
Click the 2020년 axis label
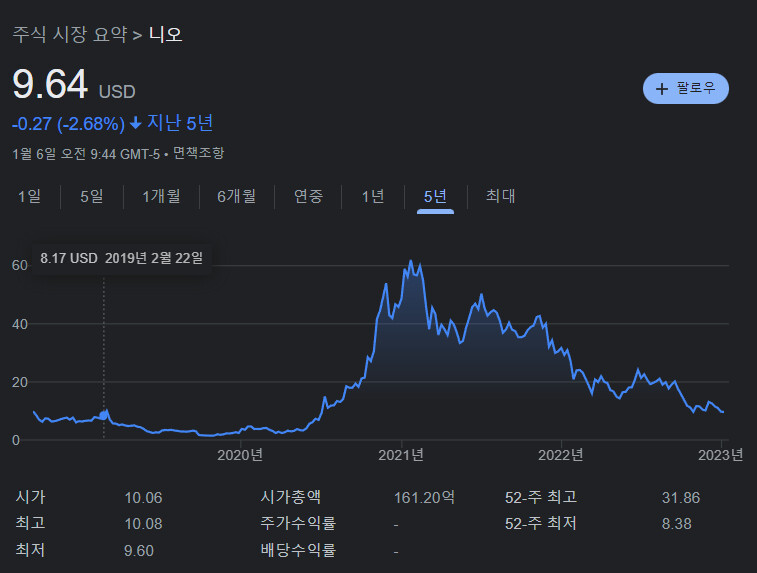pos(240,455)
